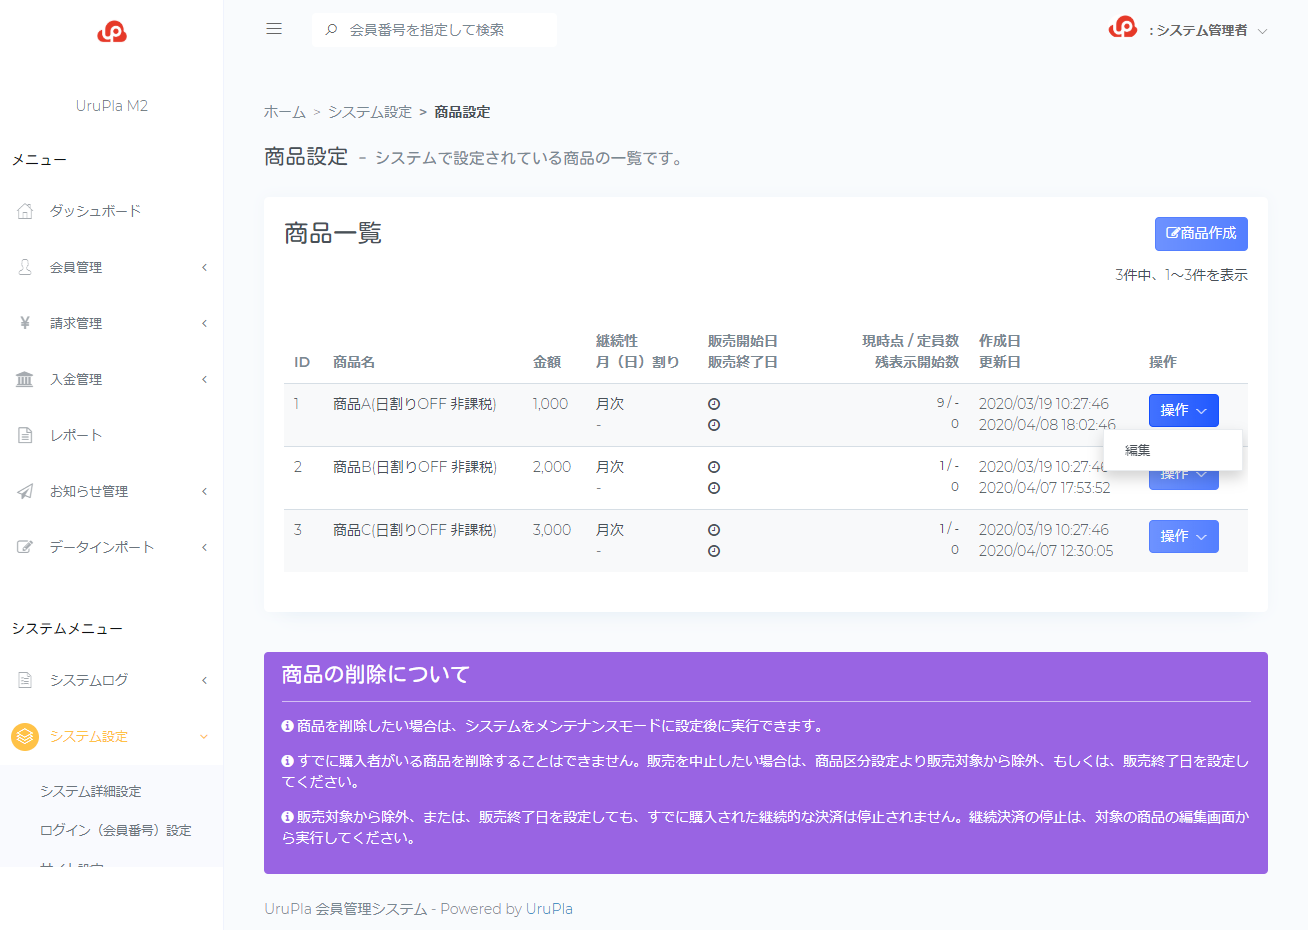
Task: Click the データインポート edit icon
Action: tap(25, 547)
